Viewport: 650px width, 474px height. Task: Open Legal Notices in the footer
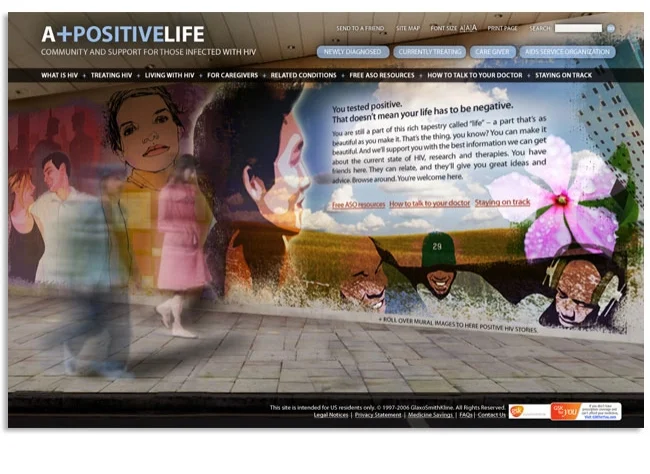click(x=331, y=415)
